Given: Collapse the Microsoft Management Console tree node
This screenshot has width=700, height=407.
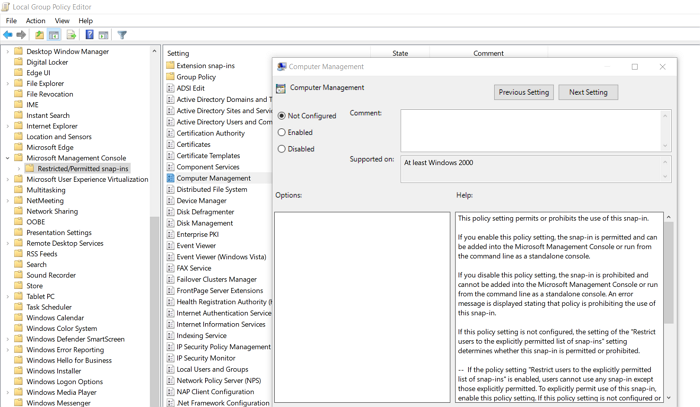Looking at the screenshot, I should point(8,158).
